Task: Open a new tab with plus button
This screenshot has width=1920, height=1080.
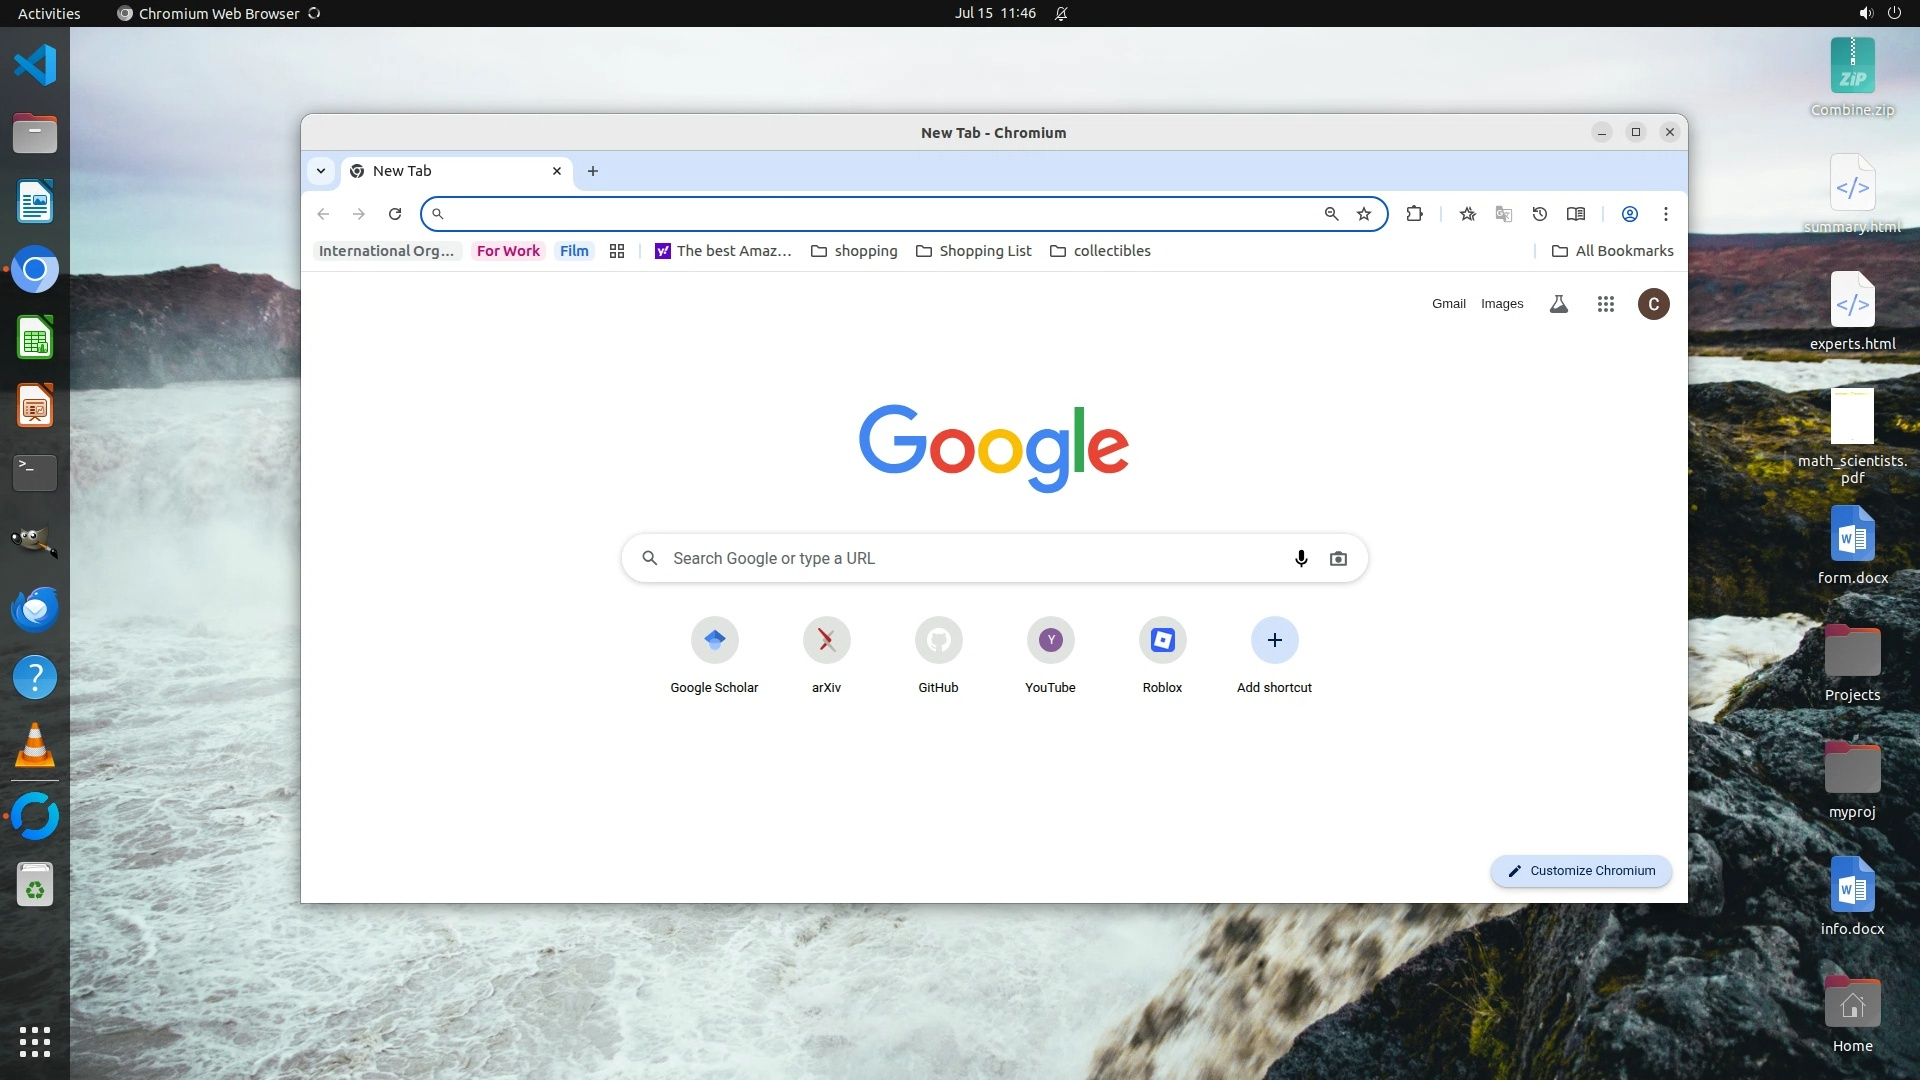Action: tap(593, 171)
